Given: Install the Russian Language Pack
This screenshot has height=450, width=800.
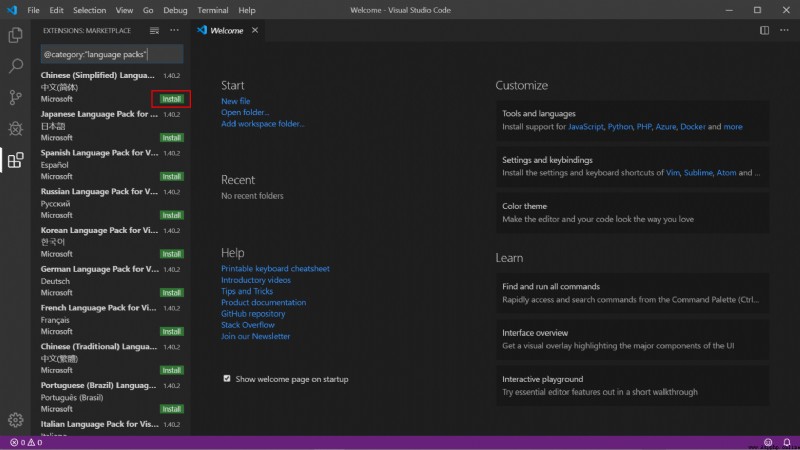Looking at the screenshot, I should (171, 215).
